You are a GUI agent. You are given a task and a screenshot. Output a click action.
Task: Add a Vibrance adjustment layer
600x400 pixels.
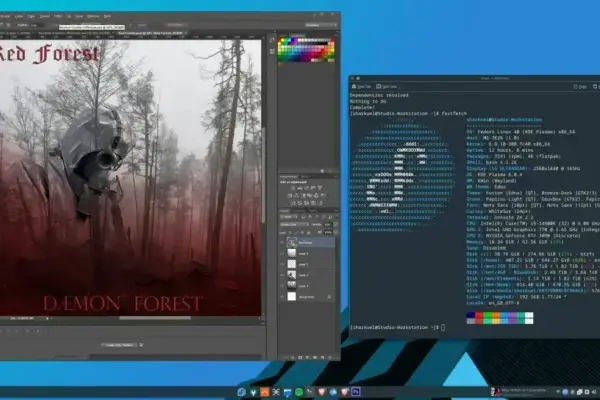click(320, 188)
